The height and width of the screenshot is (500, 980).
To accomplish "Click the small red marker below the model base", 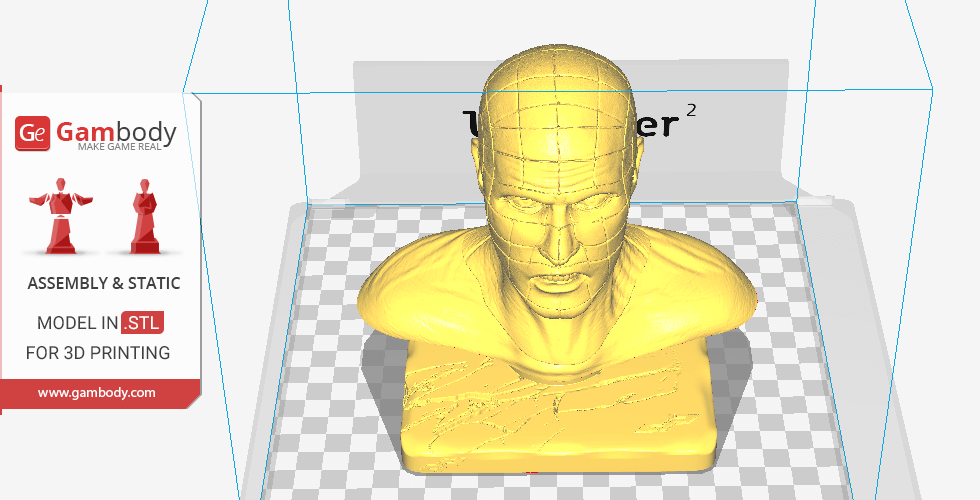I will (531, 472).
